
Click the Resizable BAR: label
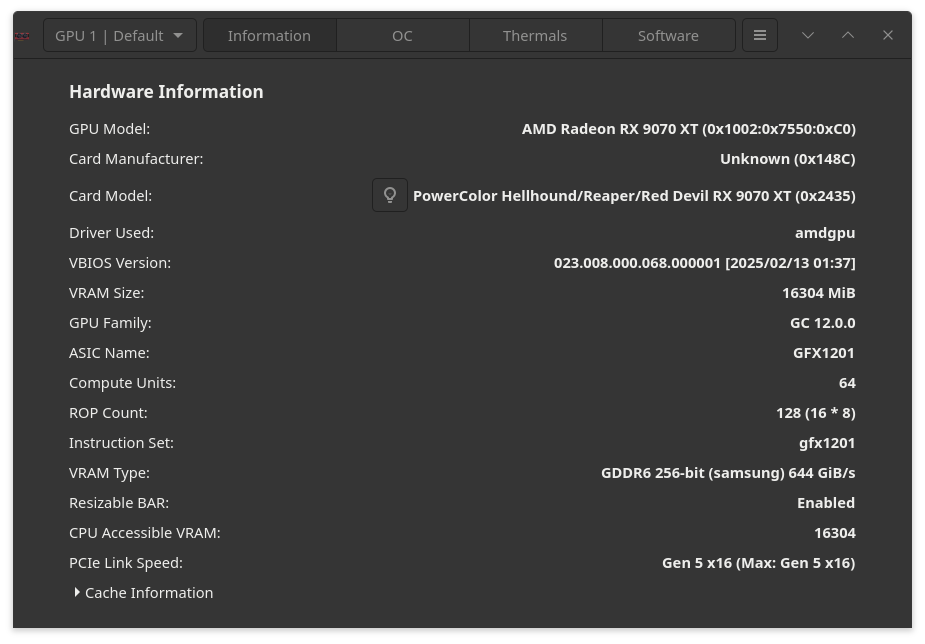click(x=119, y=503)
